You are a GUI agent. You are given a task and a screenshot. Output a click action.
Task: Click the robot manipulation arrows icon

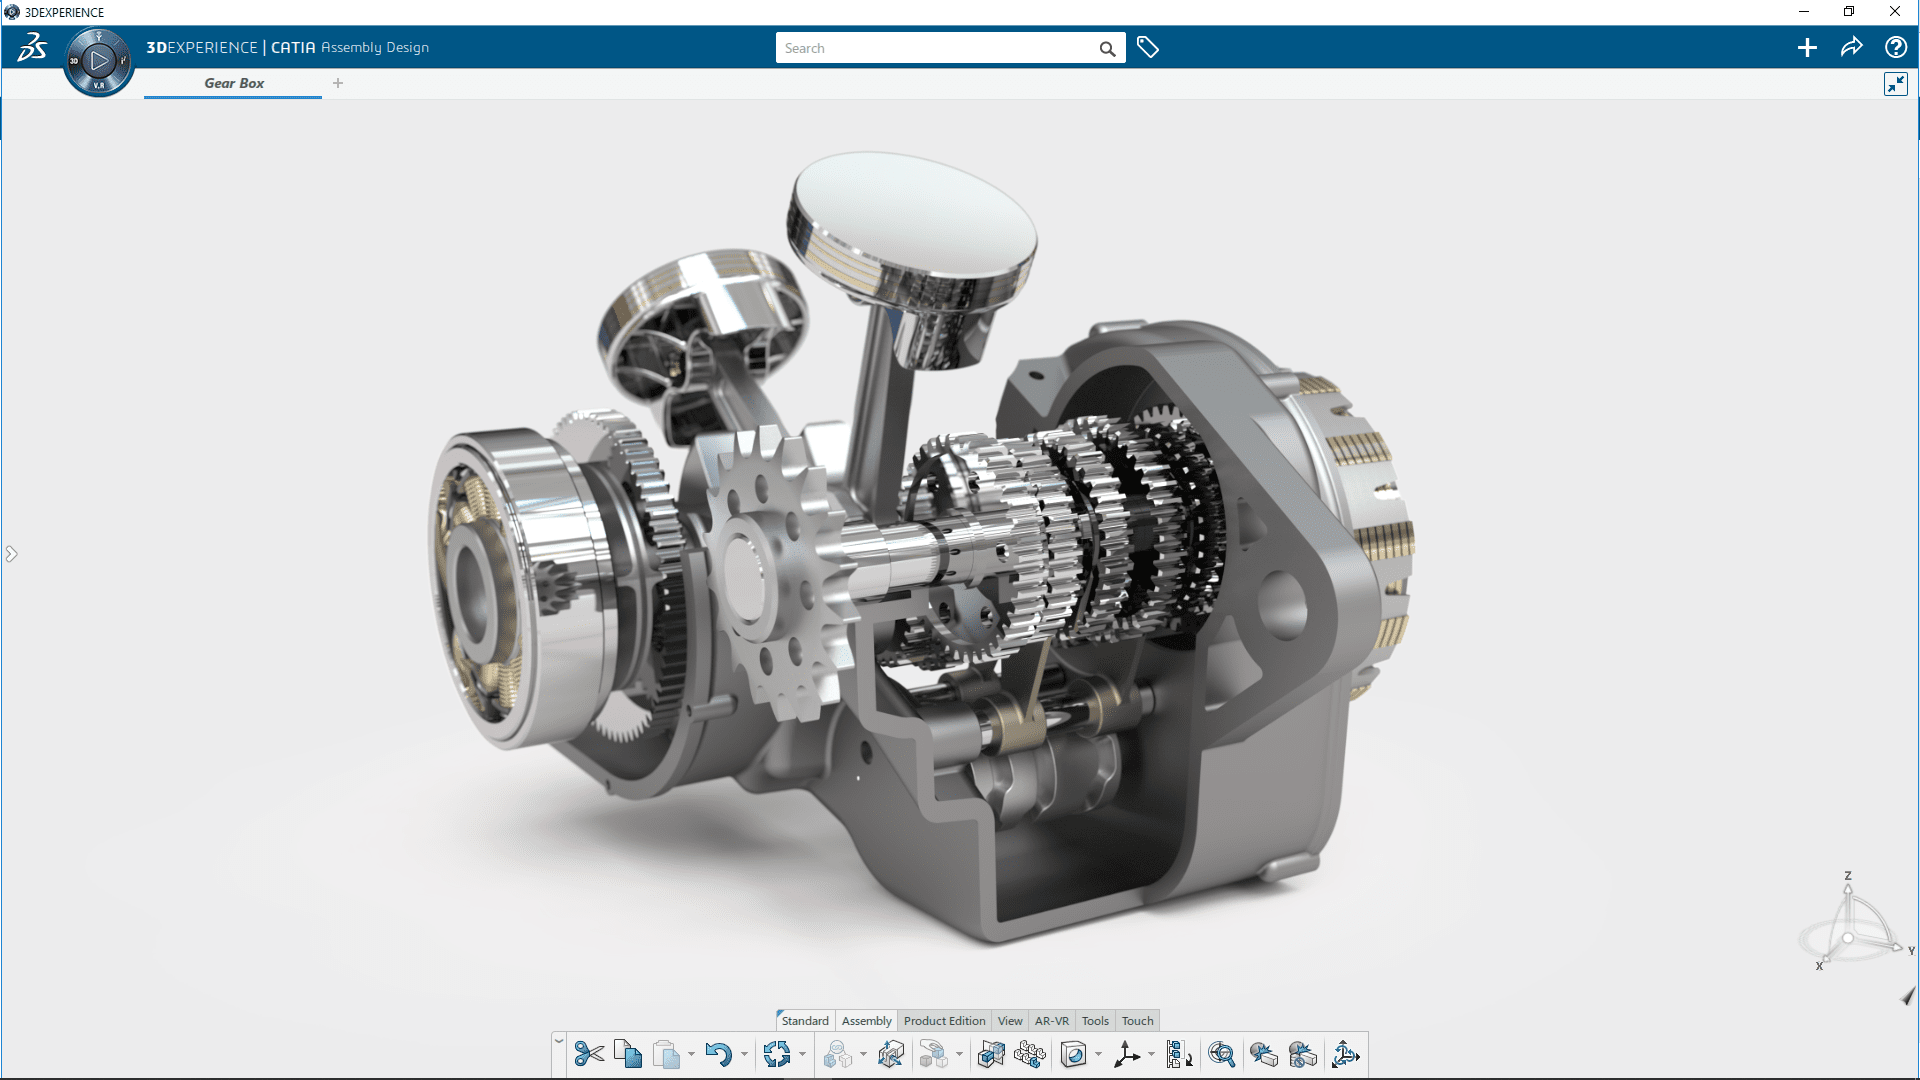pyautogui.click(x=1345, y=1054)
